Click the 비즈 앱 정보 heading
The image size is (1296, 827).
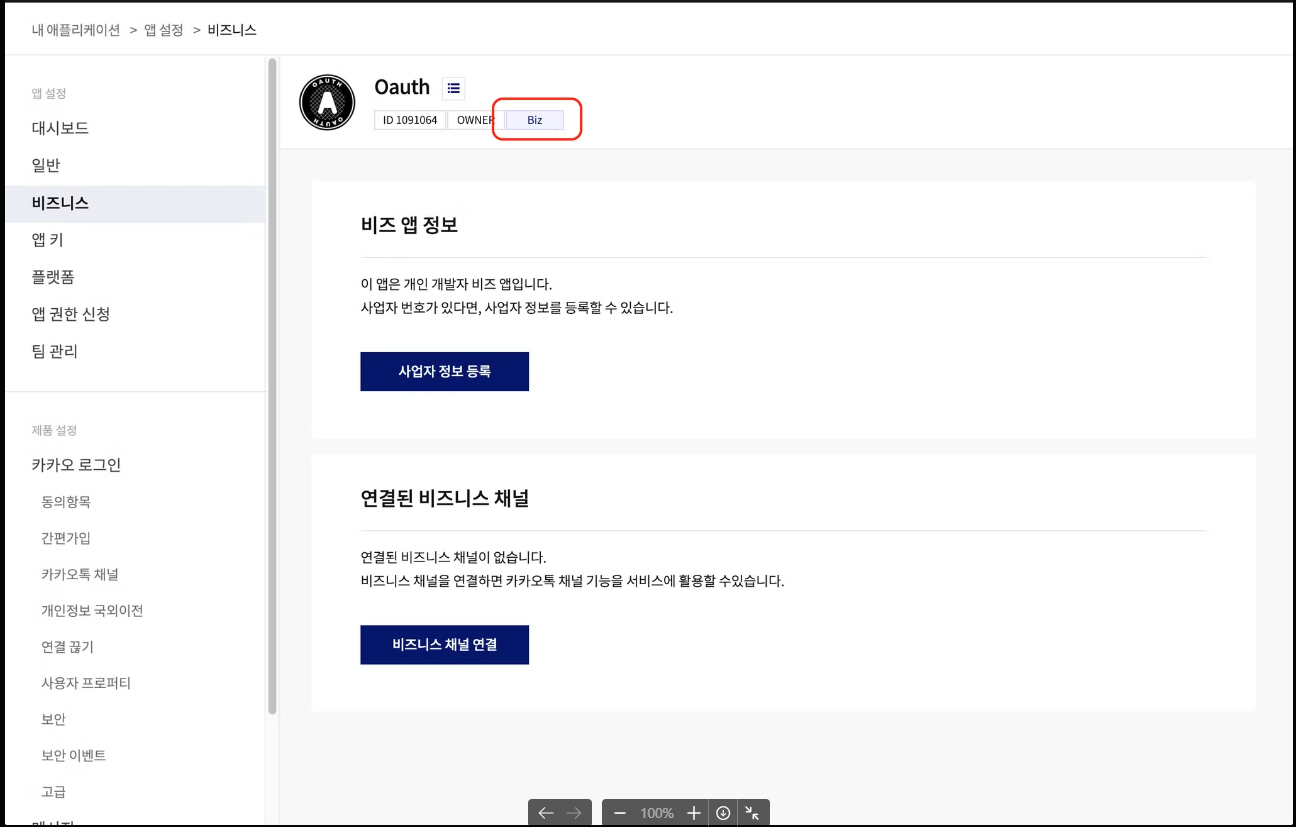click(x=409, y=225)
